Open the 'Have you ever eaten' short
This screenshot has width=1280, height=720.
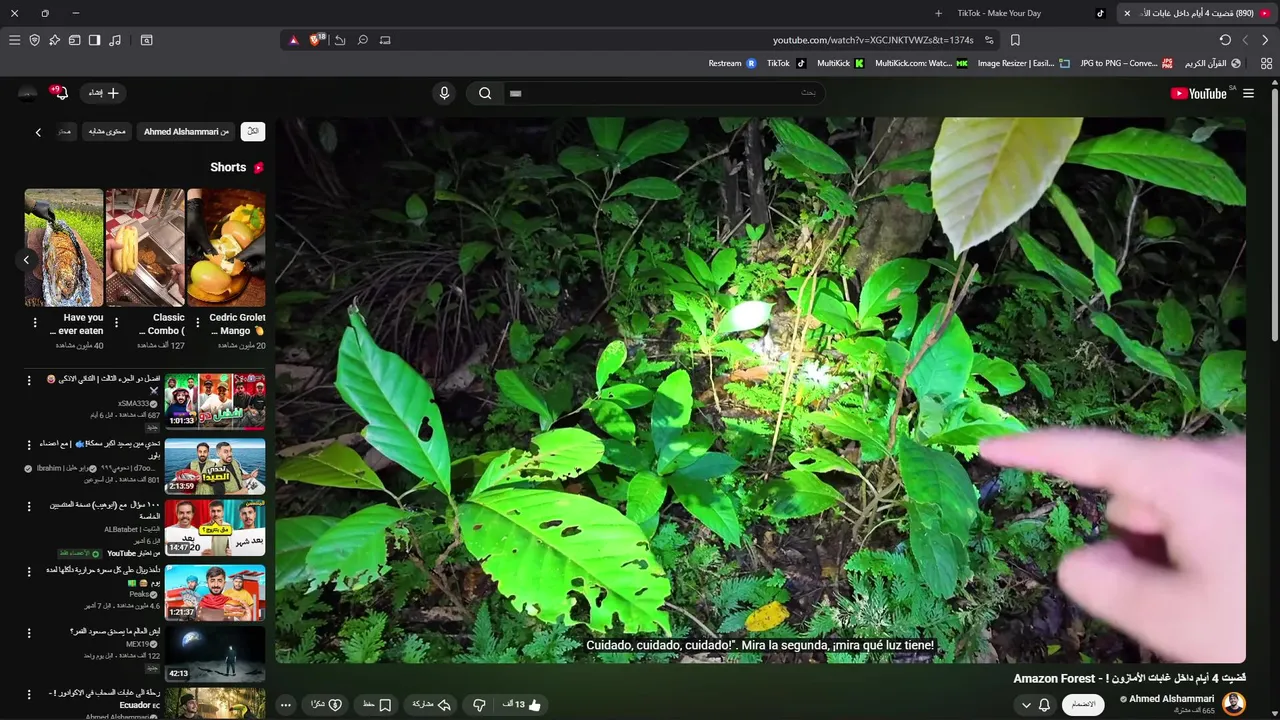click(x=64, y=247)
